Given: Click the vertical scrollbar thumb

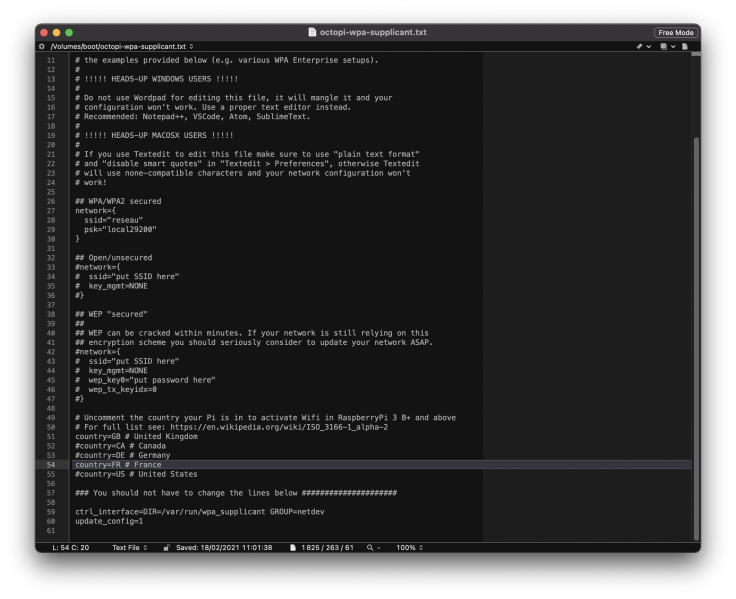Looking at the screenshot, I should coord(696,338).
